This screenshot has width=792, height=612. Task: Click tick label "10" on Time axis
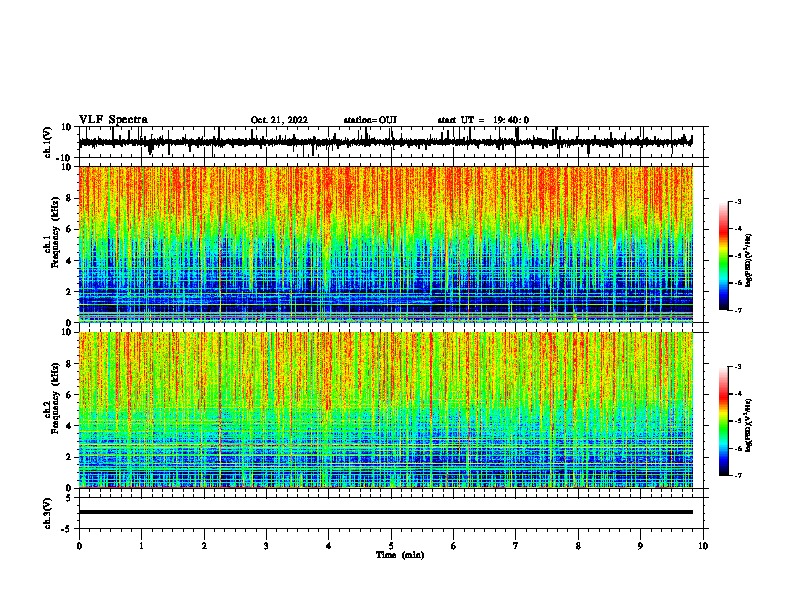coord(703,546)
